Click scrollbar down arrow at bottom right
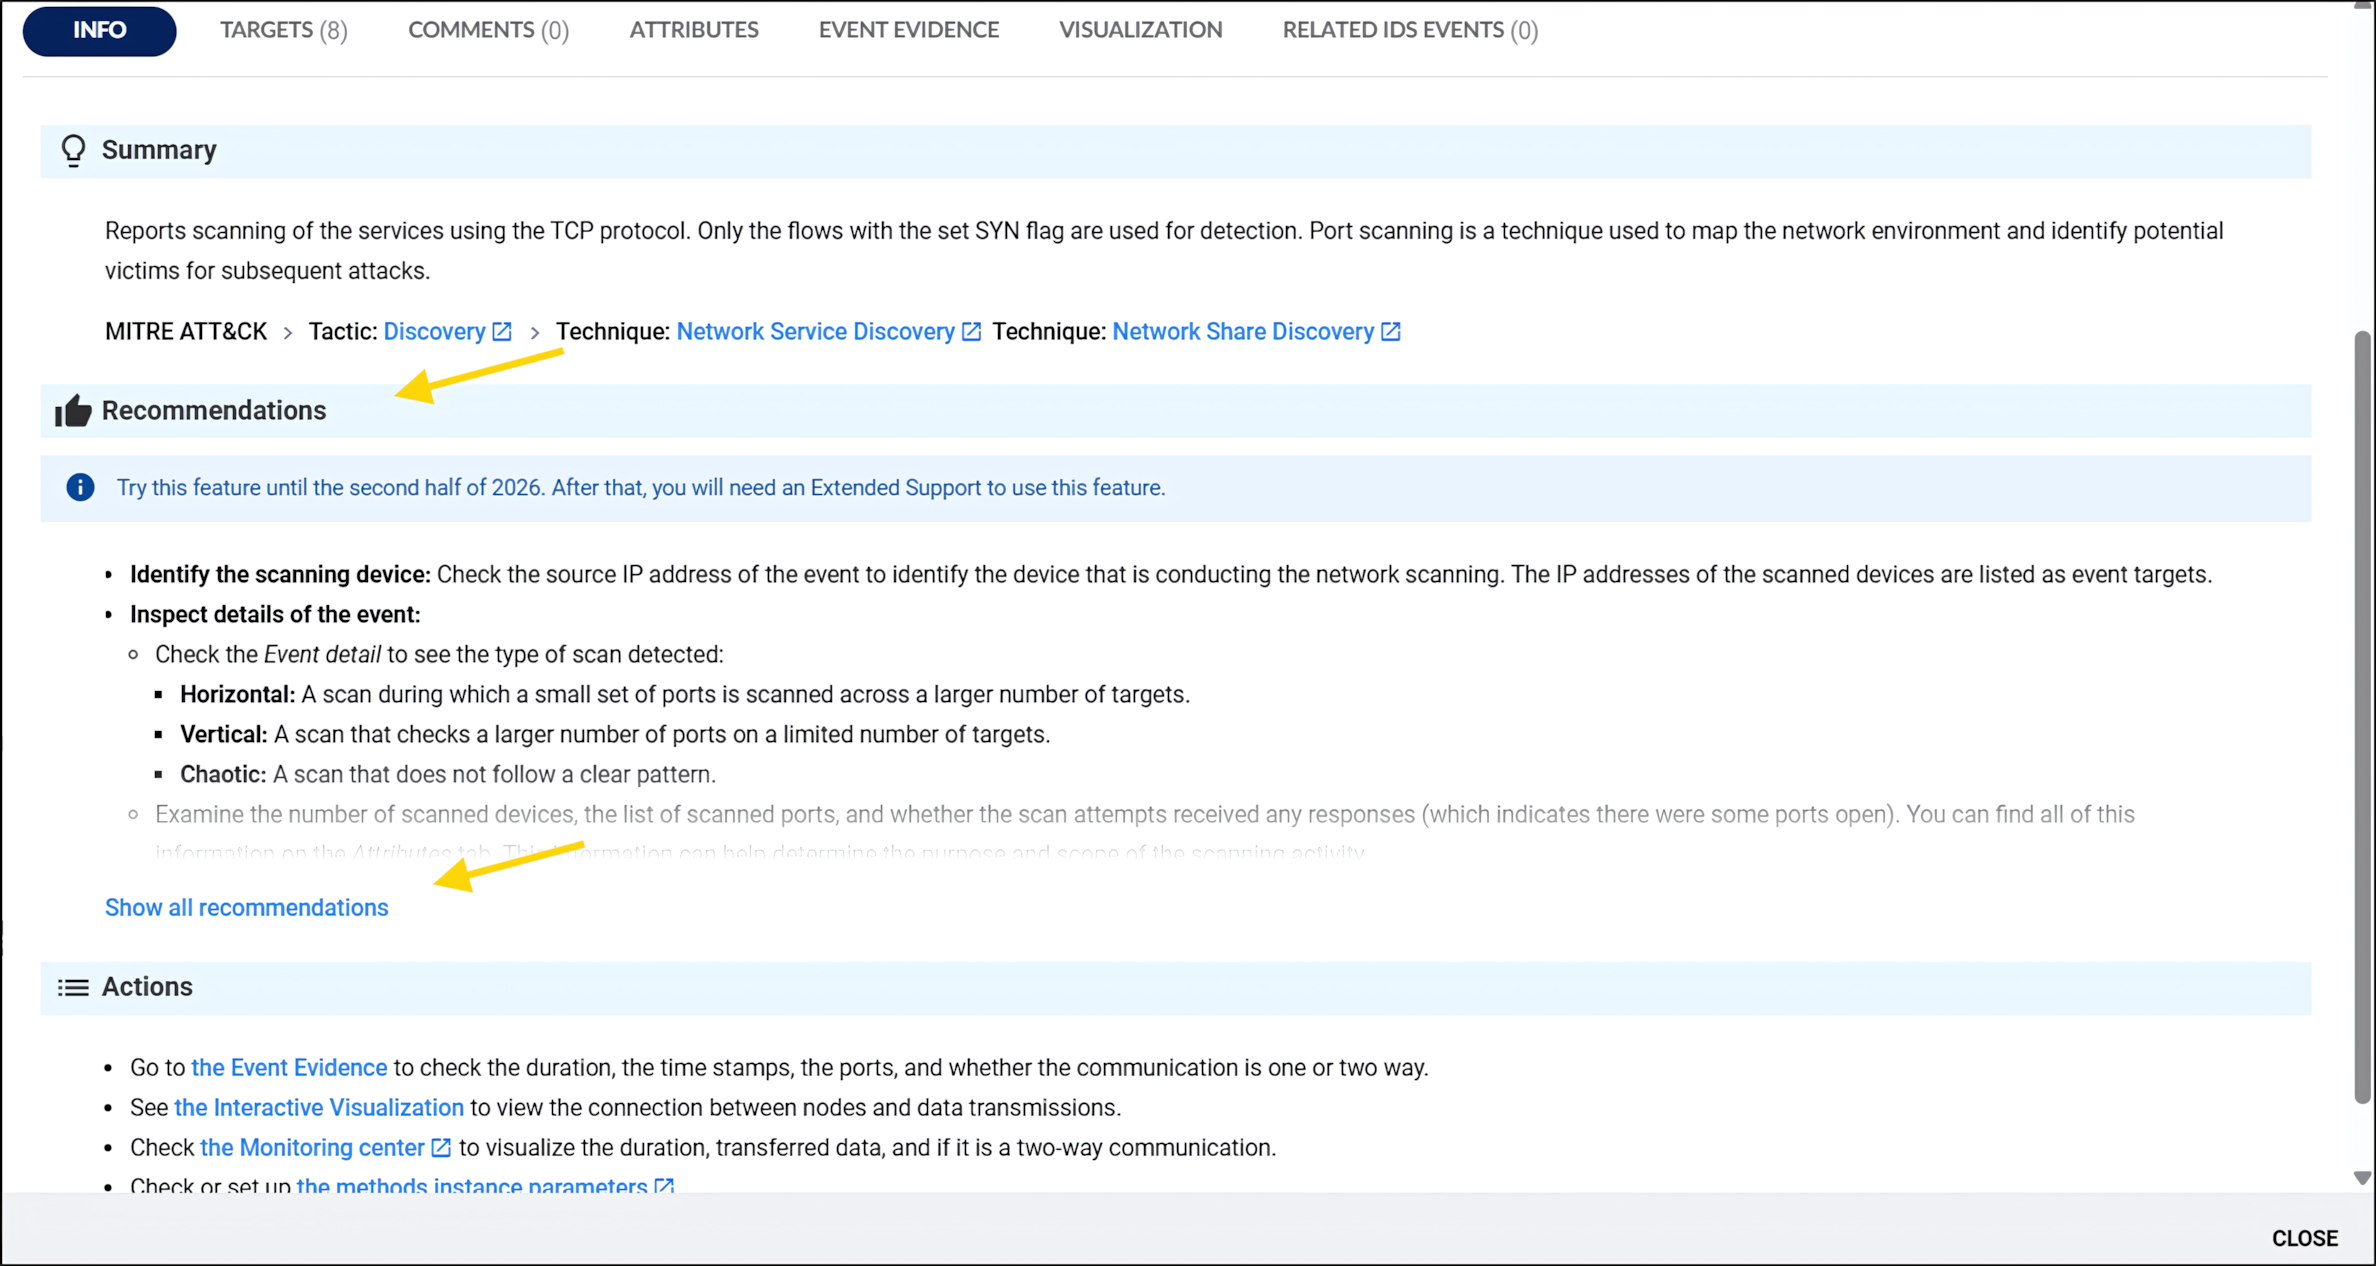The height and width of the screenshot is (1266, 2376). coord(2362,1178)
